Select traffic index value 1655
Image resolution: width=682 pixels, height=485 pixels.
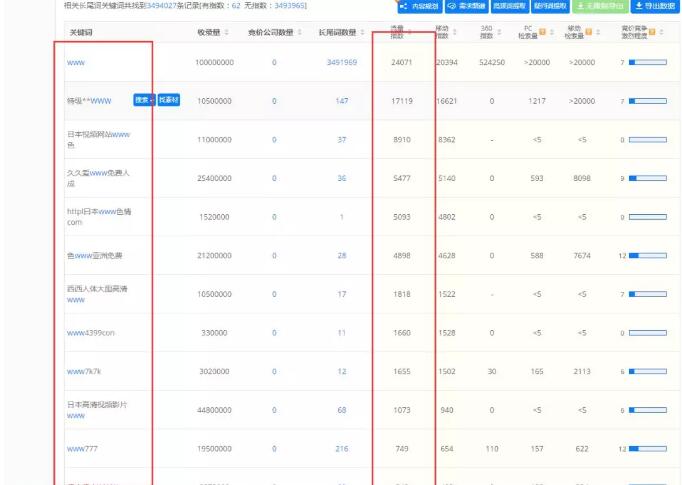click(401, 371)
